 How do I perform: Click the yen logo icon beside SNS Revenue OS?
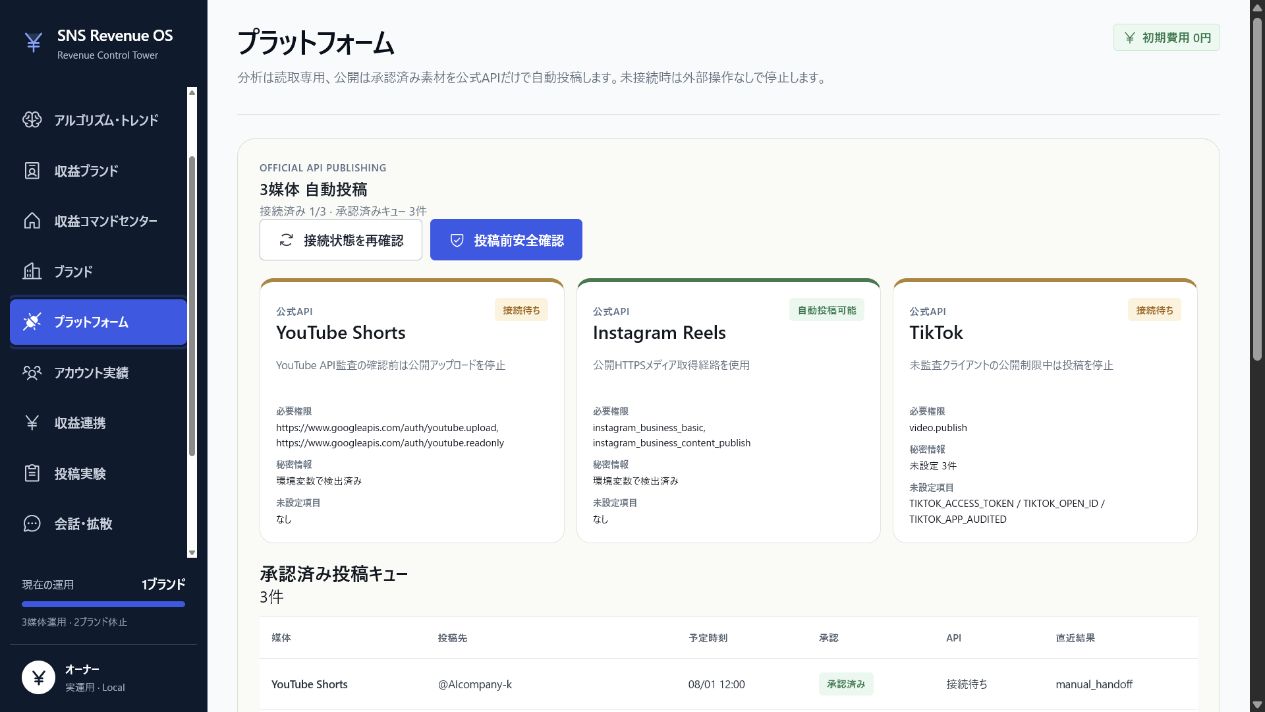tap(33, 42)
